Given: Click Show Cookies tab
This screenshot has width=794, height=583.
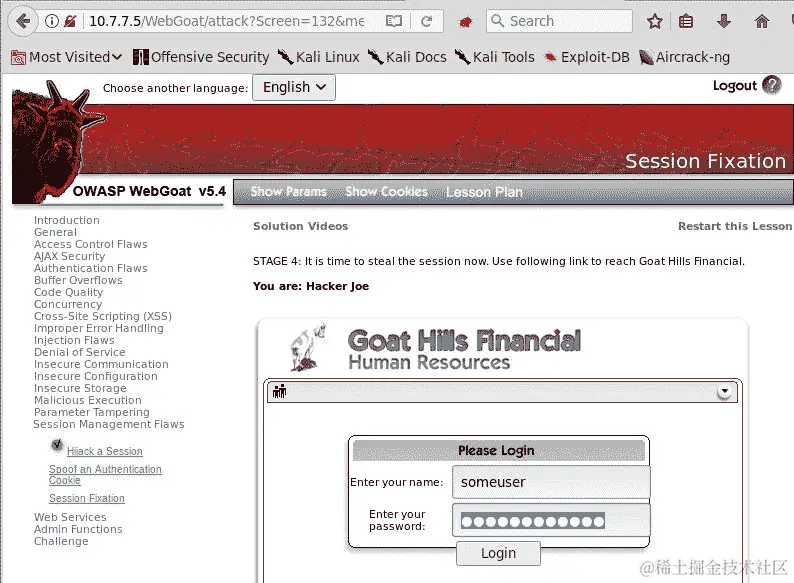Looking at the screenshot, I should click(x=386, y=191).
